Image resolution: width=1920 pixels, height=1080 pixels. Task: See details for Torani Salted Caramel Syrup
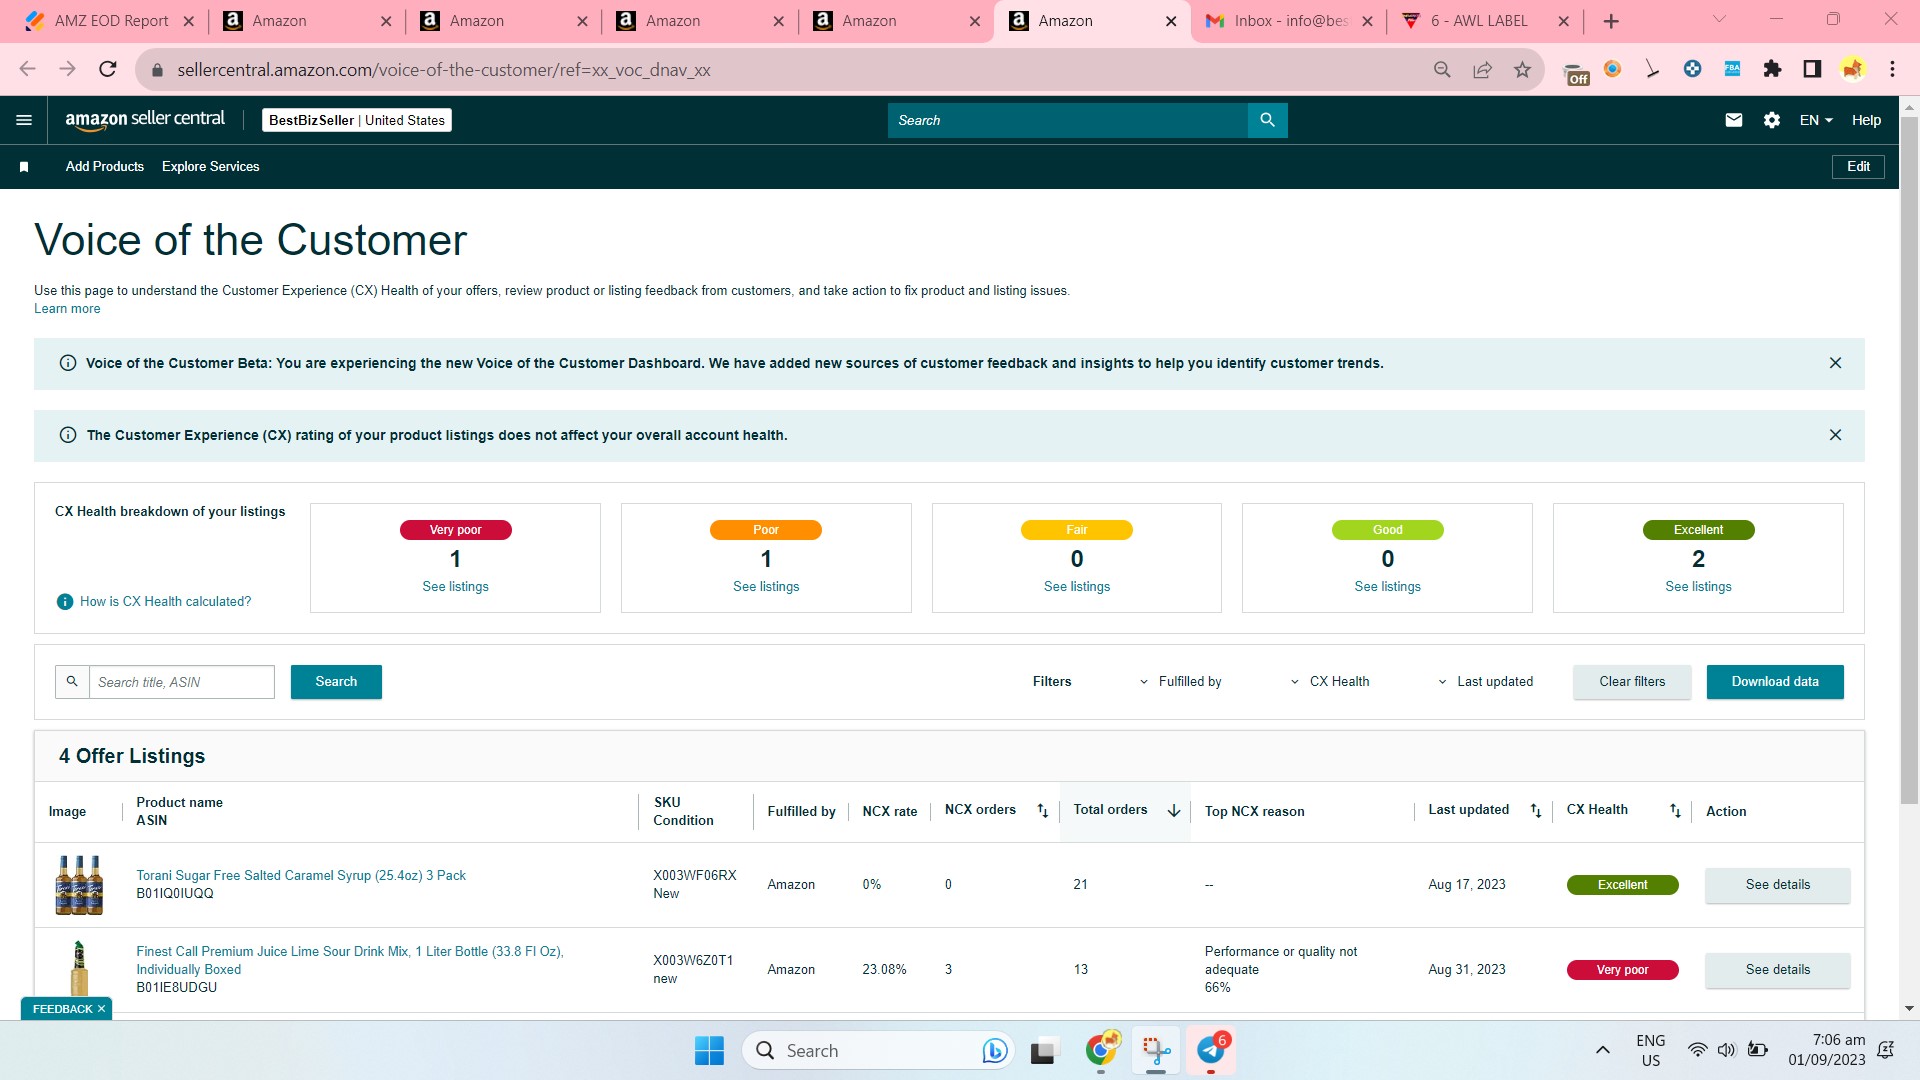[1778, 885]
